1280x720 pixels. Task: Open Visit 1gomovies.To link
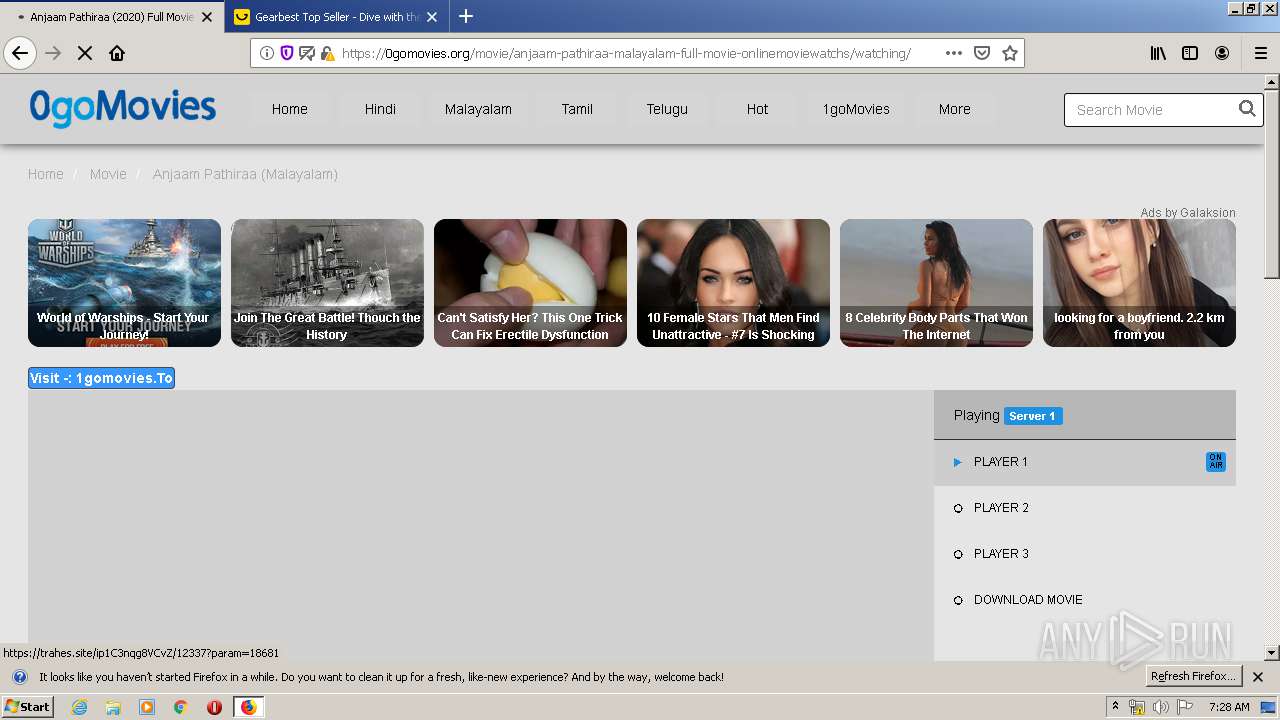click(x=101, y=378)
